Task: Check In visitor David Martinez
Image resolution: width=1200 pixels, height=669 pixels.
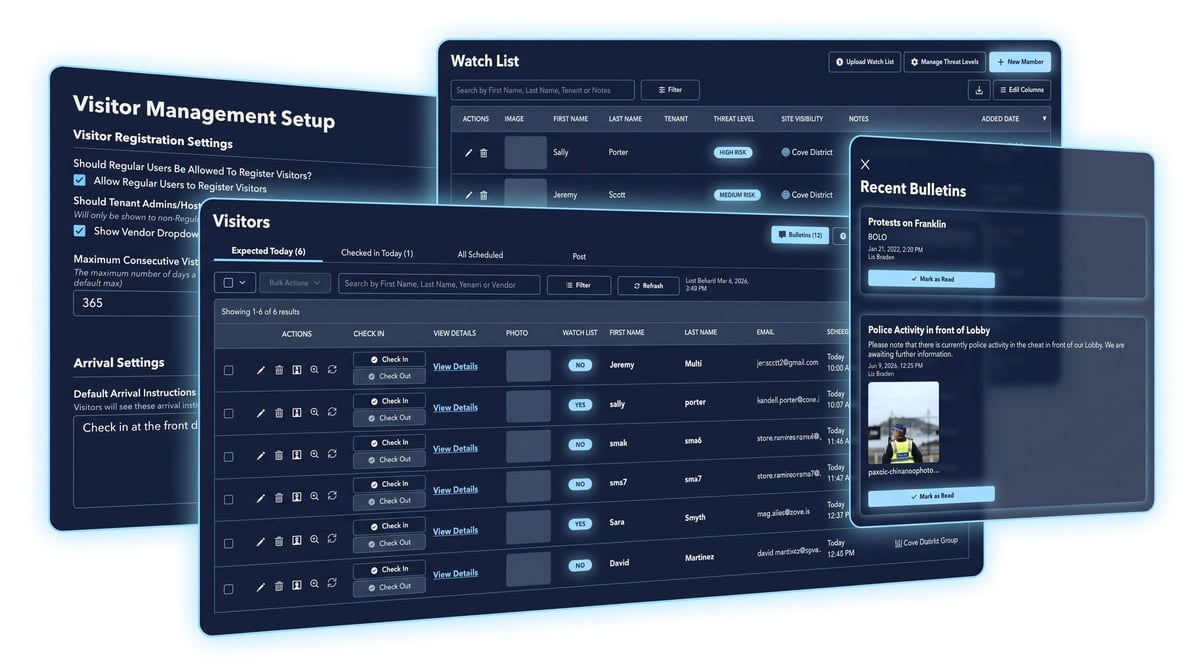Action: click(389, 569)
